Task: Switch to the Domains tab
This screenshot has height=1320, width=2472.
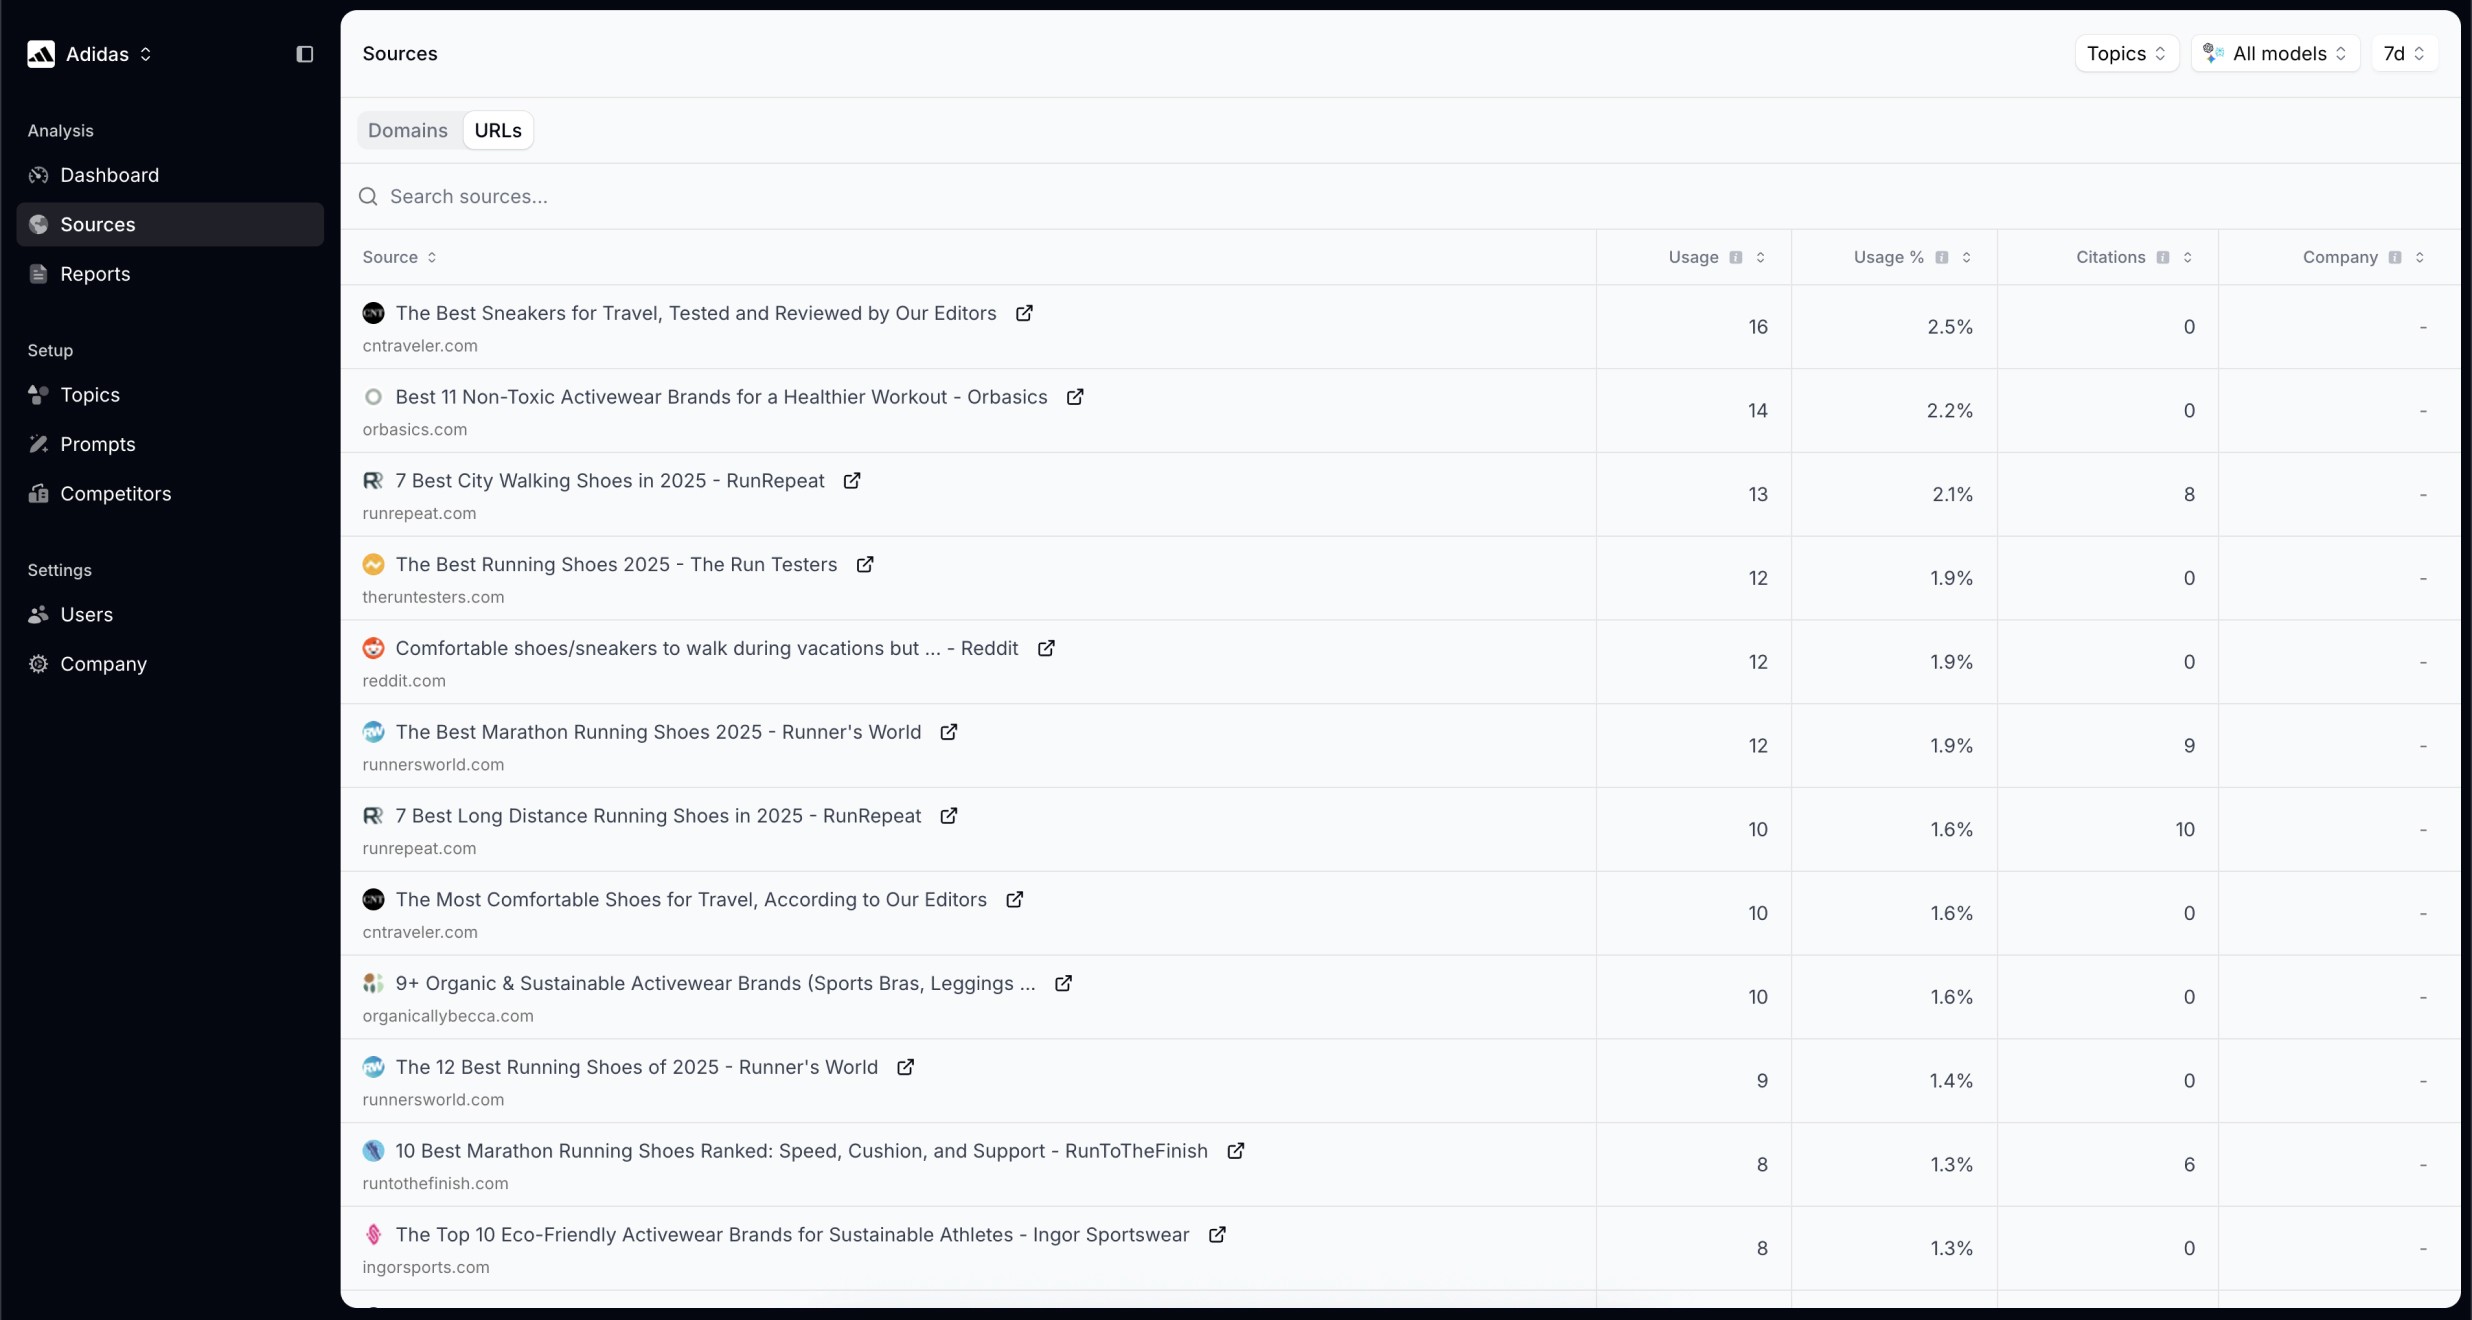Action: (408, 131)
